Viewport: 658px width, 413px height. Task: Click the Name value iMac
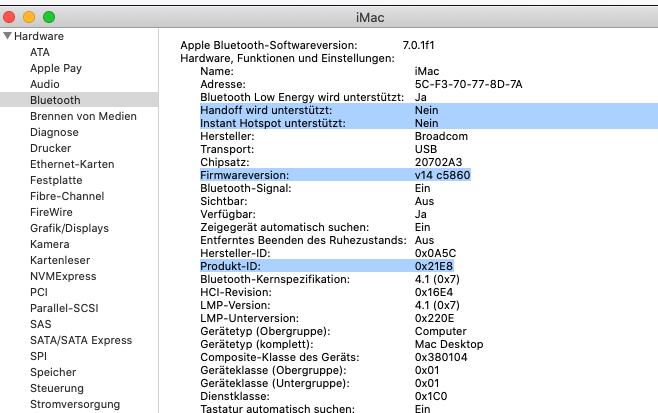[427, 71]
